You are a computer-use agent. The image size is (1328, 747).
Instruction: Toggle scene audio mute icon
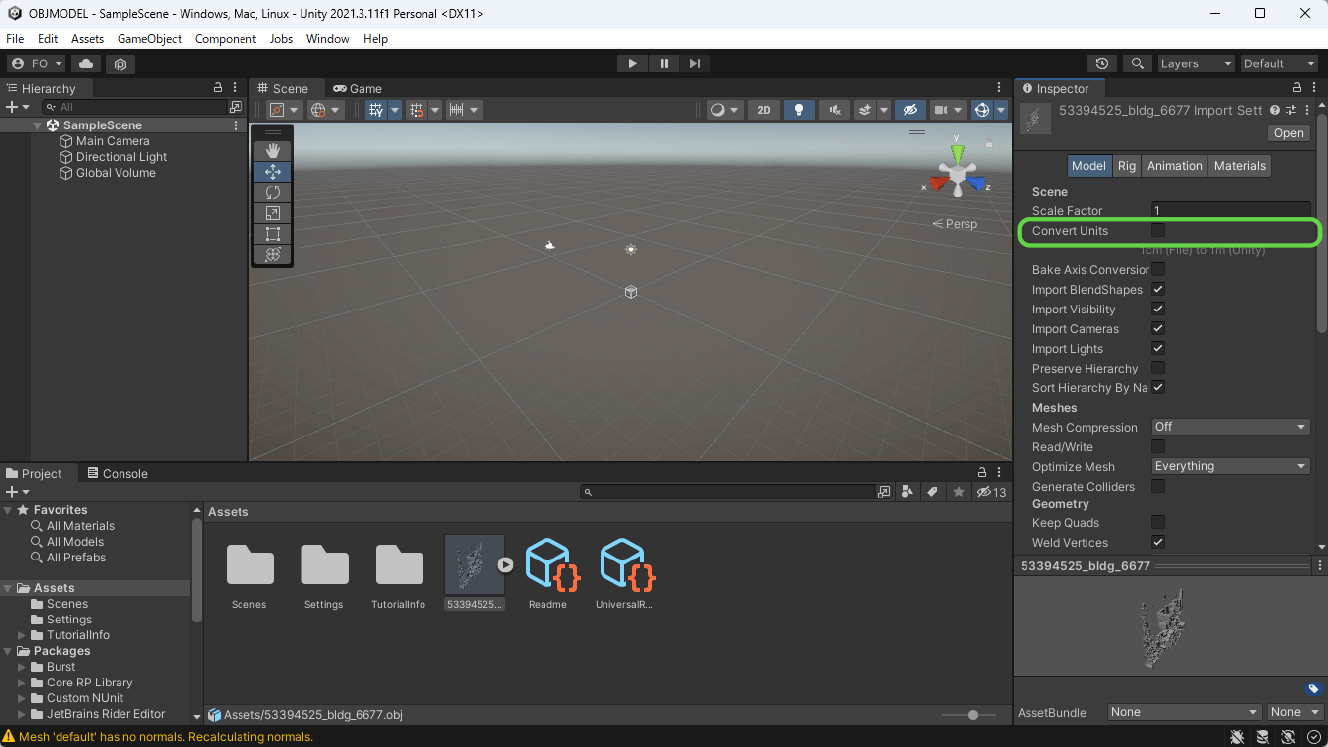pyautogui.click(x=834, y=110)
